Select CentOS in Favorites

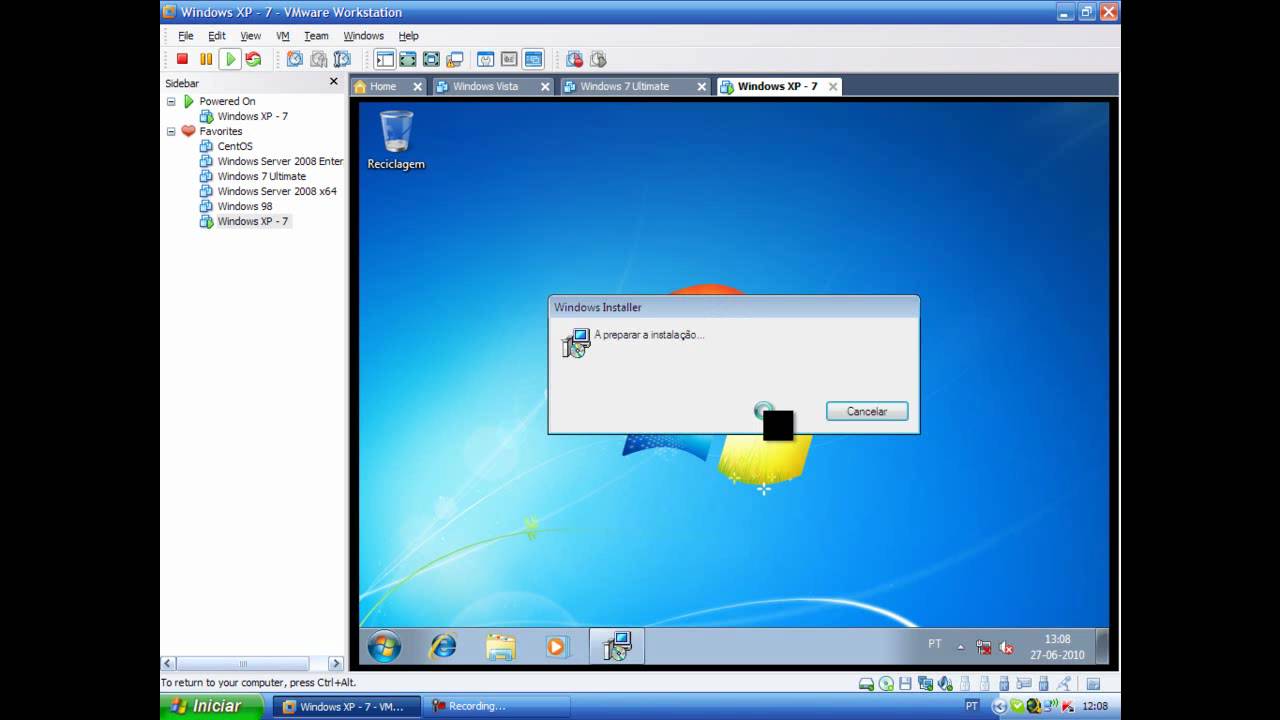[x=235, y=146]
